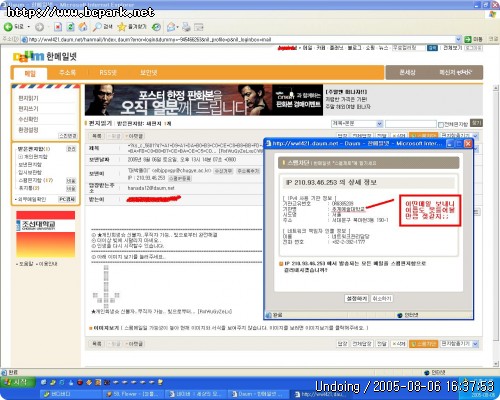
Task: Open the 수신확인 sidebar menu
Action: tap(28, 119)
